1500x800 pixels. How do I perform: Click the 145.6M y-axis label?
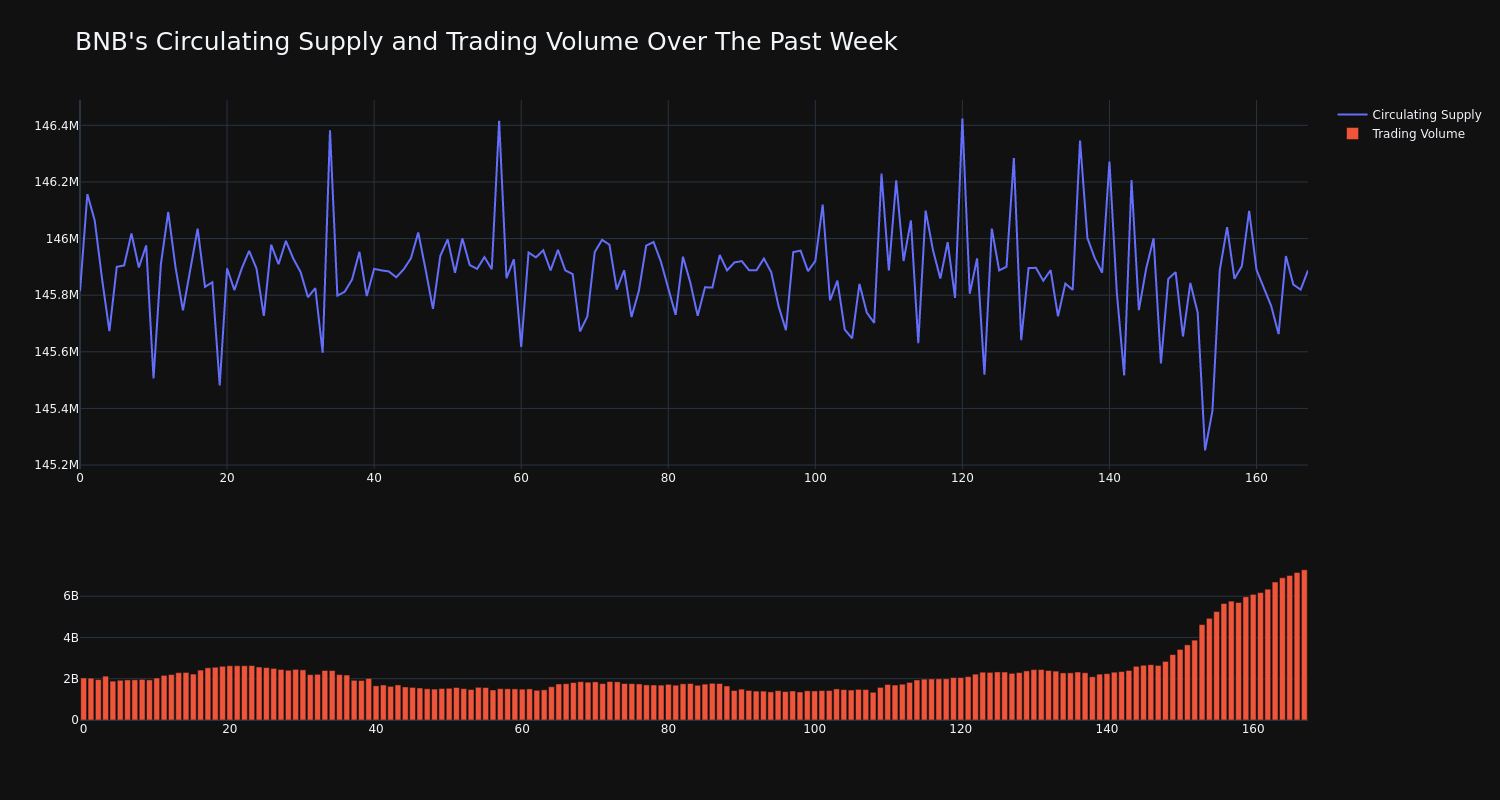56,352
